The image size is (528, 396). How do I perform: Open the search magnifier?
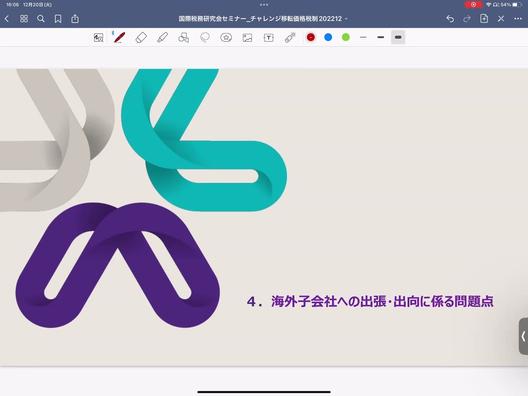point(41,19)
